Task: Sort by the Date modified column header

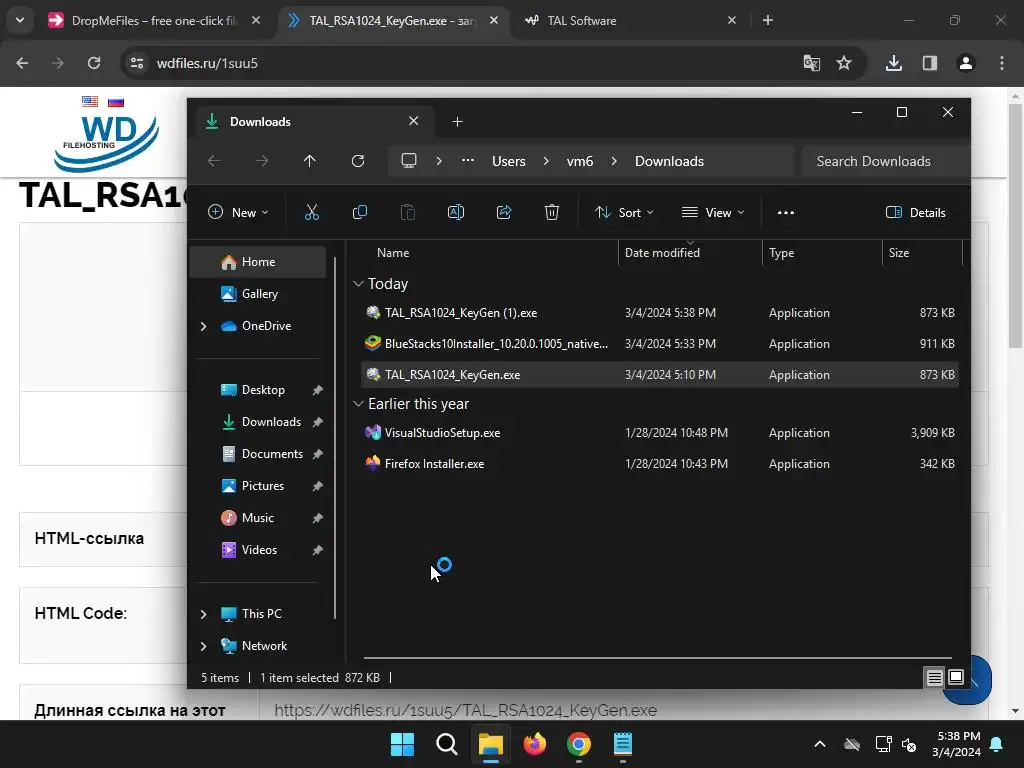Action: click(x=662, y=253)
